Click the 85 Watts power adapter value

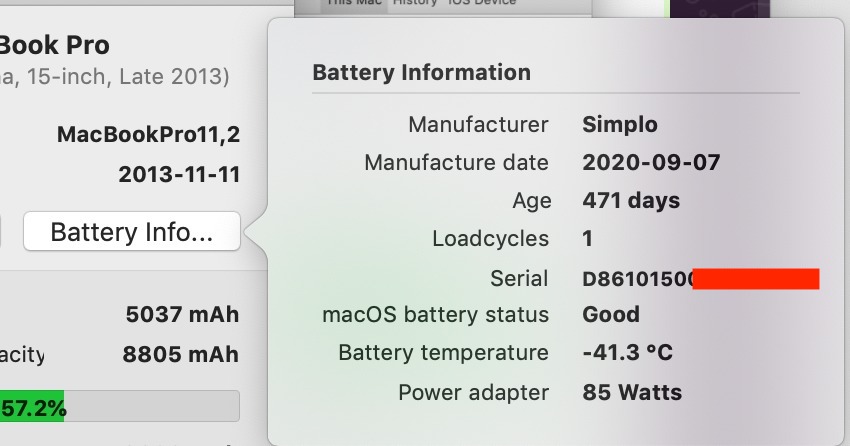(x=632, y=392)
